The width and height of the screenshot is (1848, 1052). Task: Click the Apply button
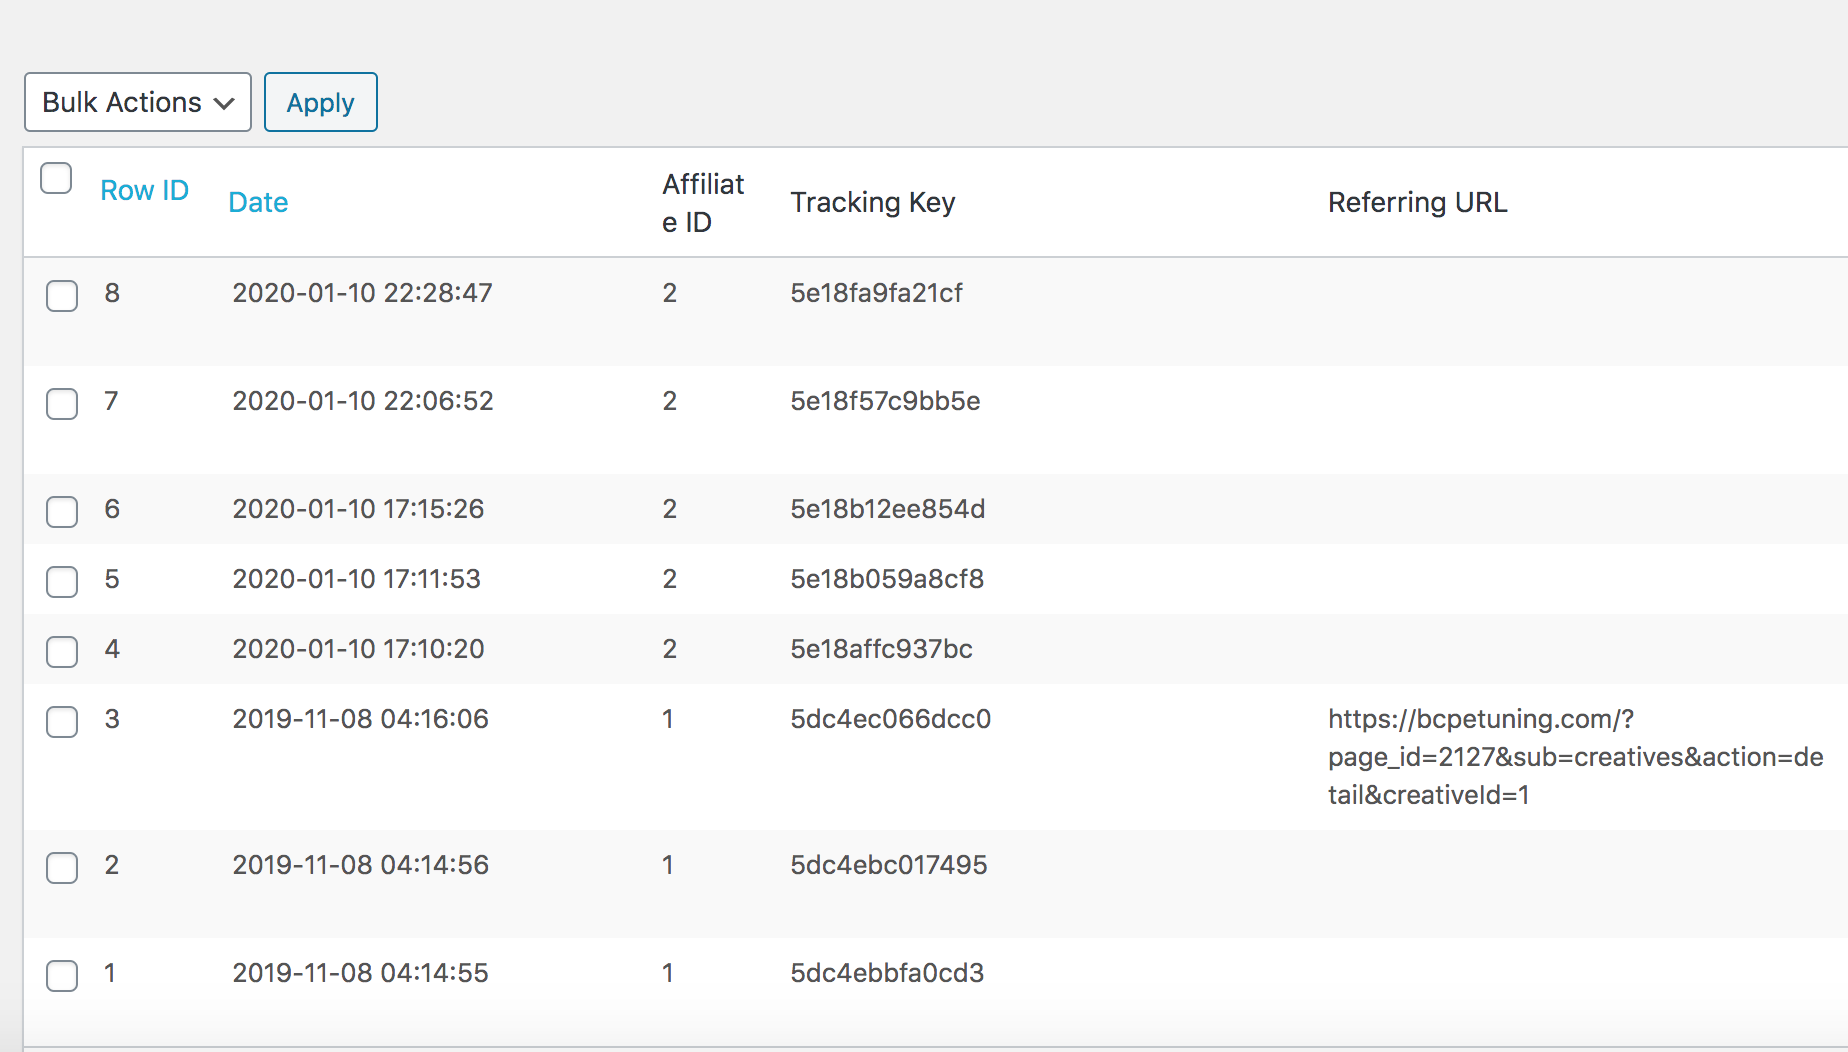(x=320, y=102)
